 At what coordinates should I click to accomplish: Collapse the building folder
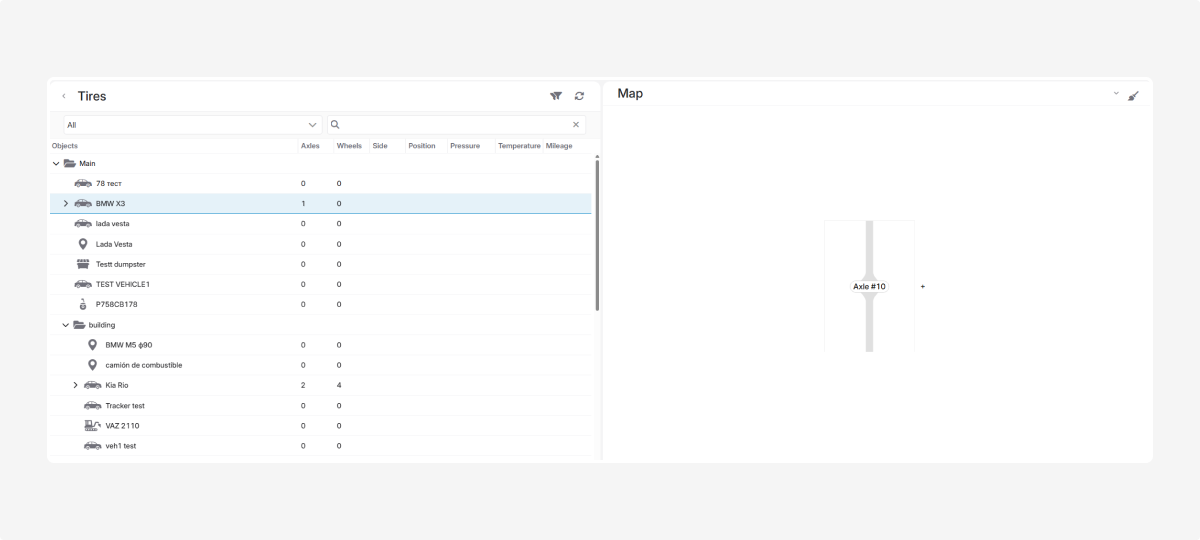[x=66, y=325]
